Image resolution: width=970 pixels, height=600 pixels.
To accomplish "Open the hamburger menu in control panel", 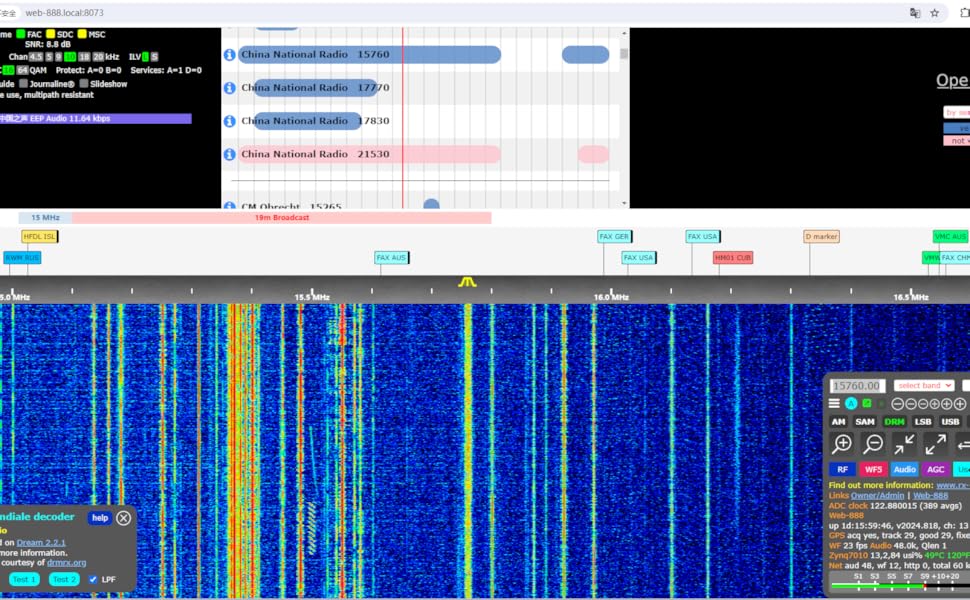I will pyautogui.click(x=834, y=404).
